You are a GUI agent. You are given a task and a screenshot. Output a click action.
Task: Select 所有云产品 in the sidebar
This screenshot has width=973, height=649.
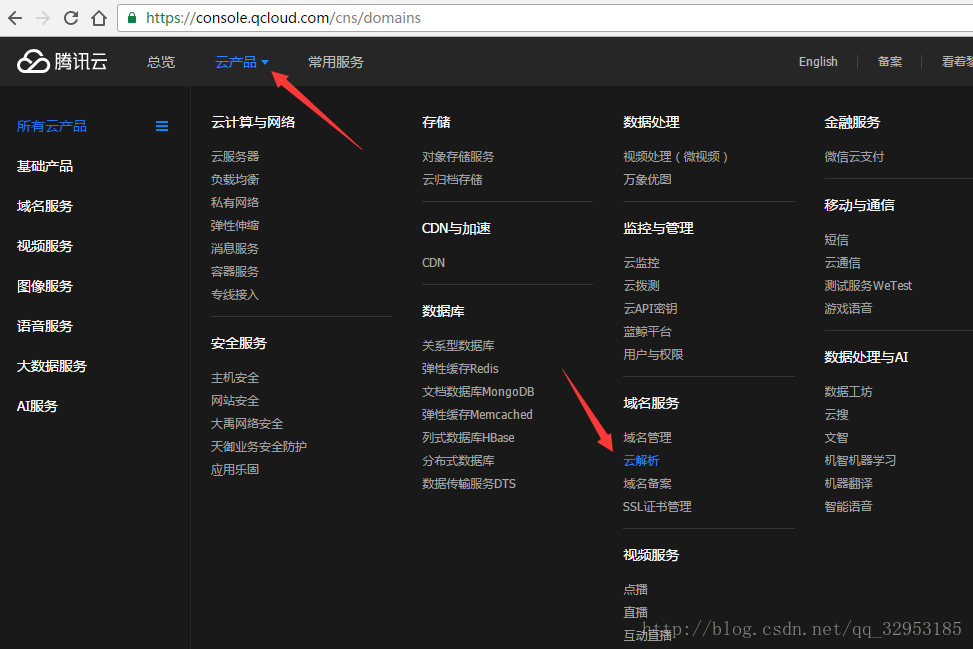[52, 126]
